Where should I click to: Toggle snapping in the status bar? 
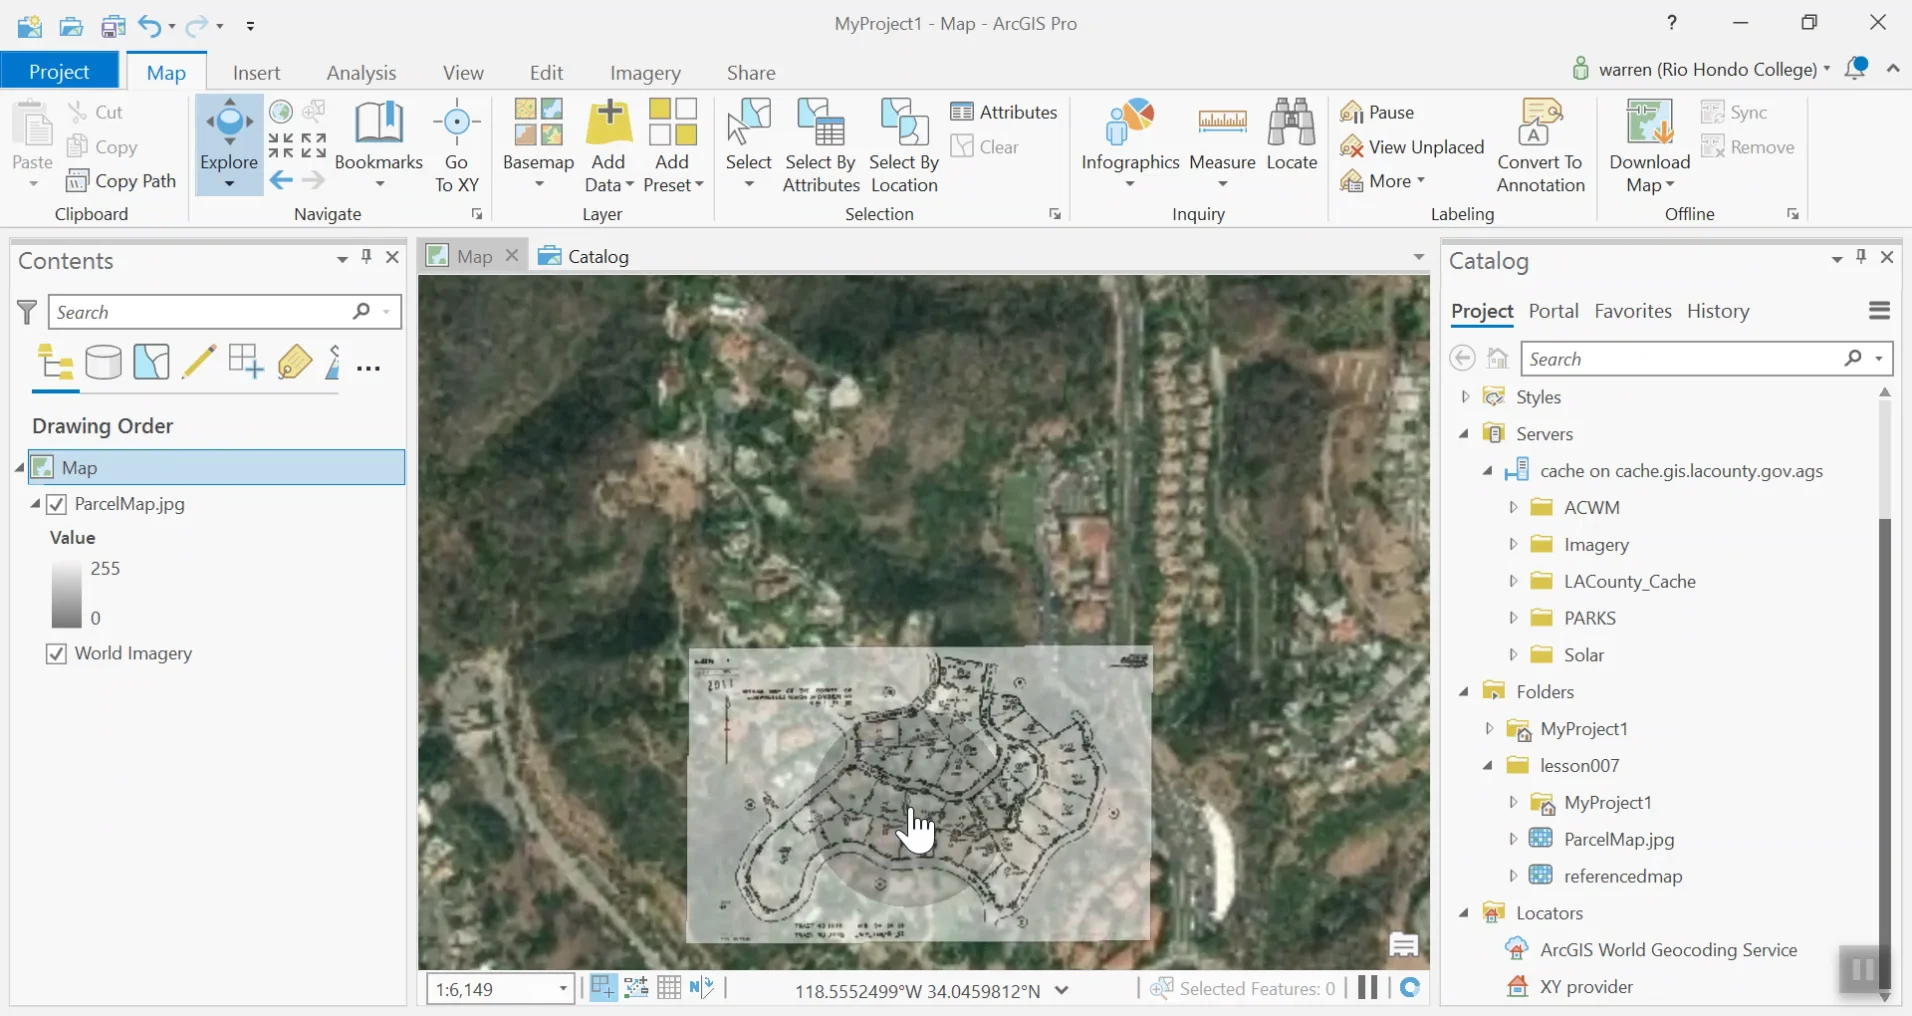(x=603, y=988)
